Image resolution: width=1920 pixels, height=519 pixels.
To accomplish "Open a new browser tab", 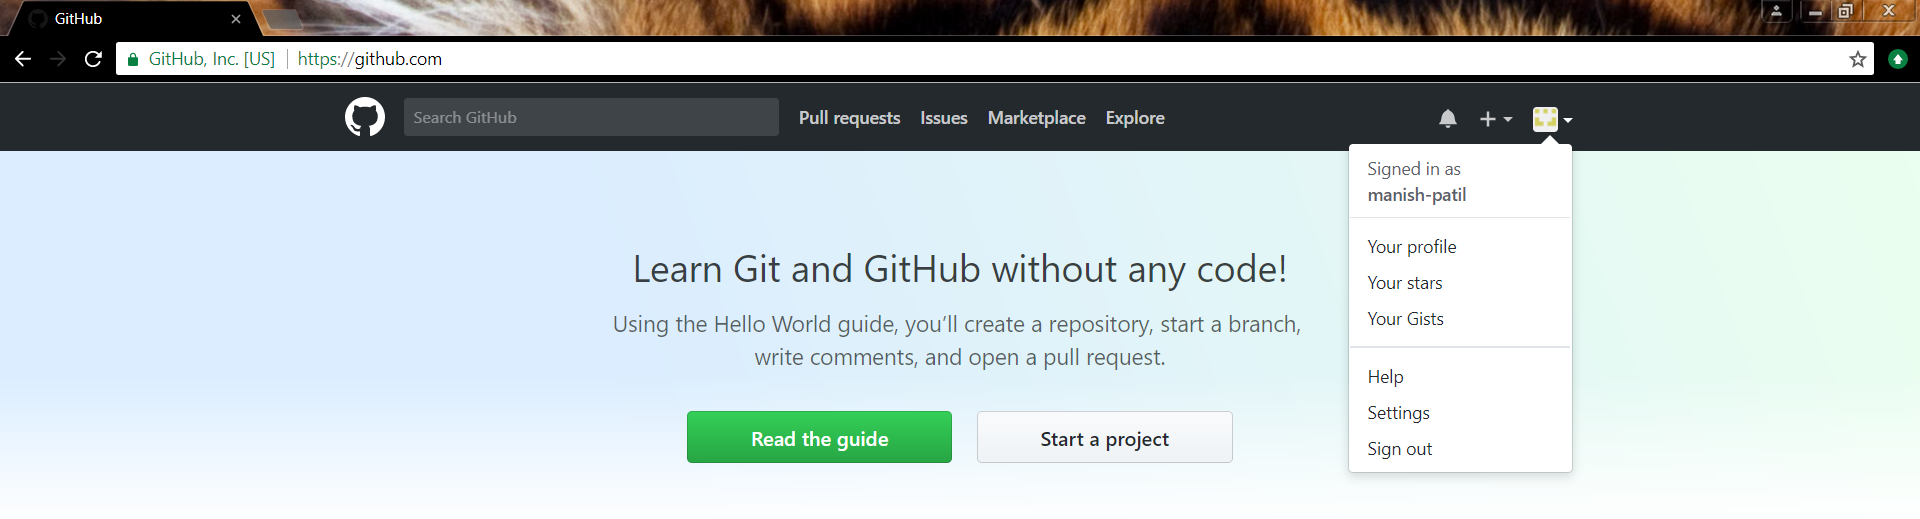I will coord(283,19).
